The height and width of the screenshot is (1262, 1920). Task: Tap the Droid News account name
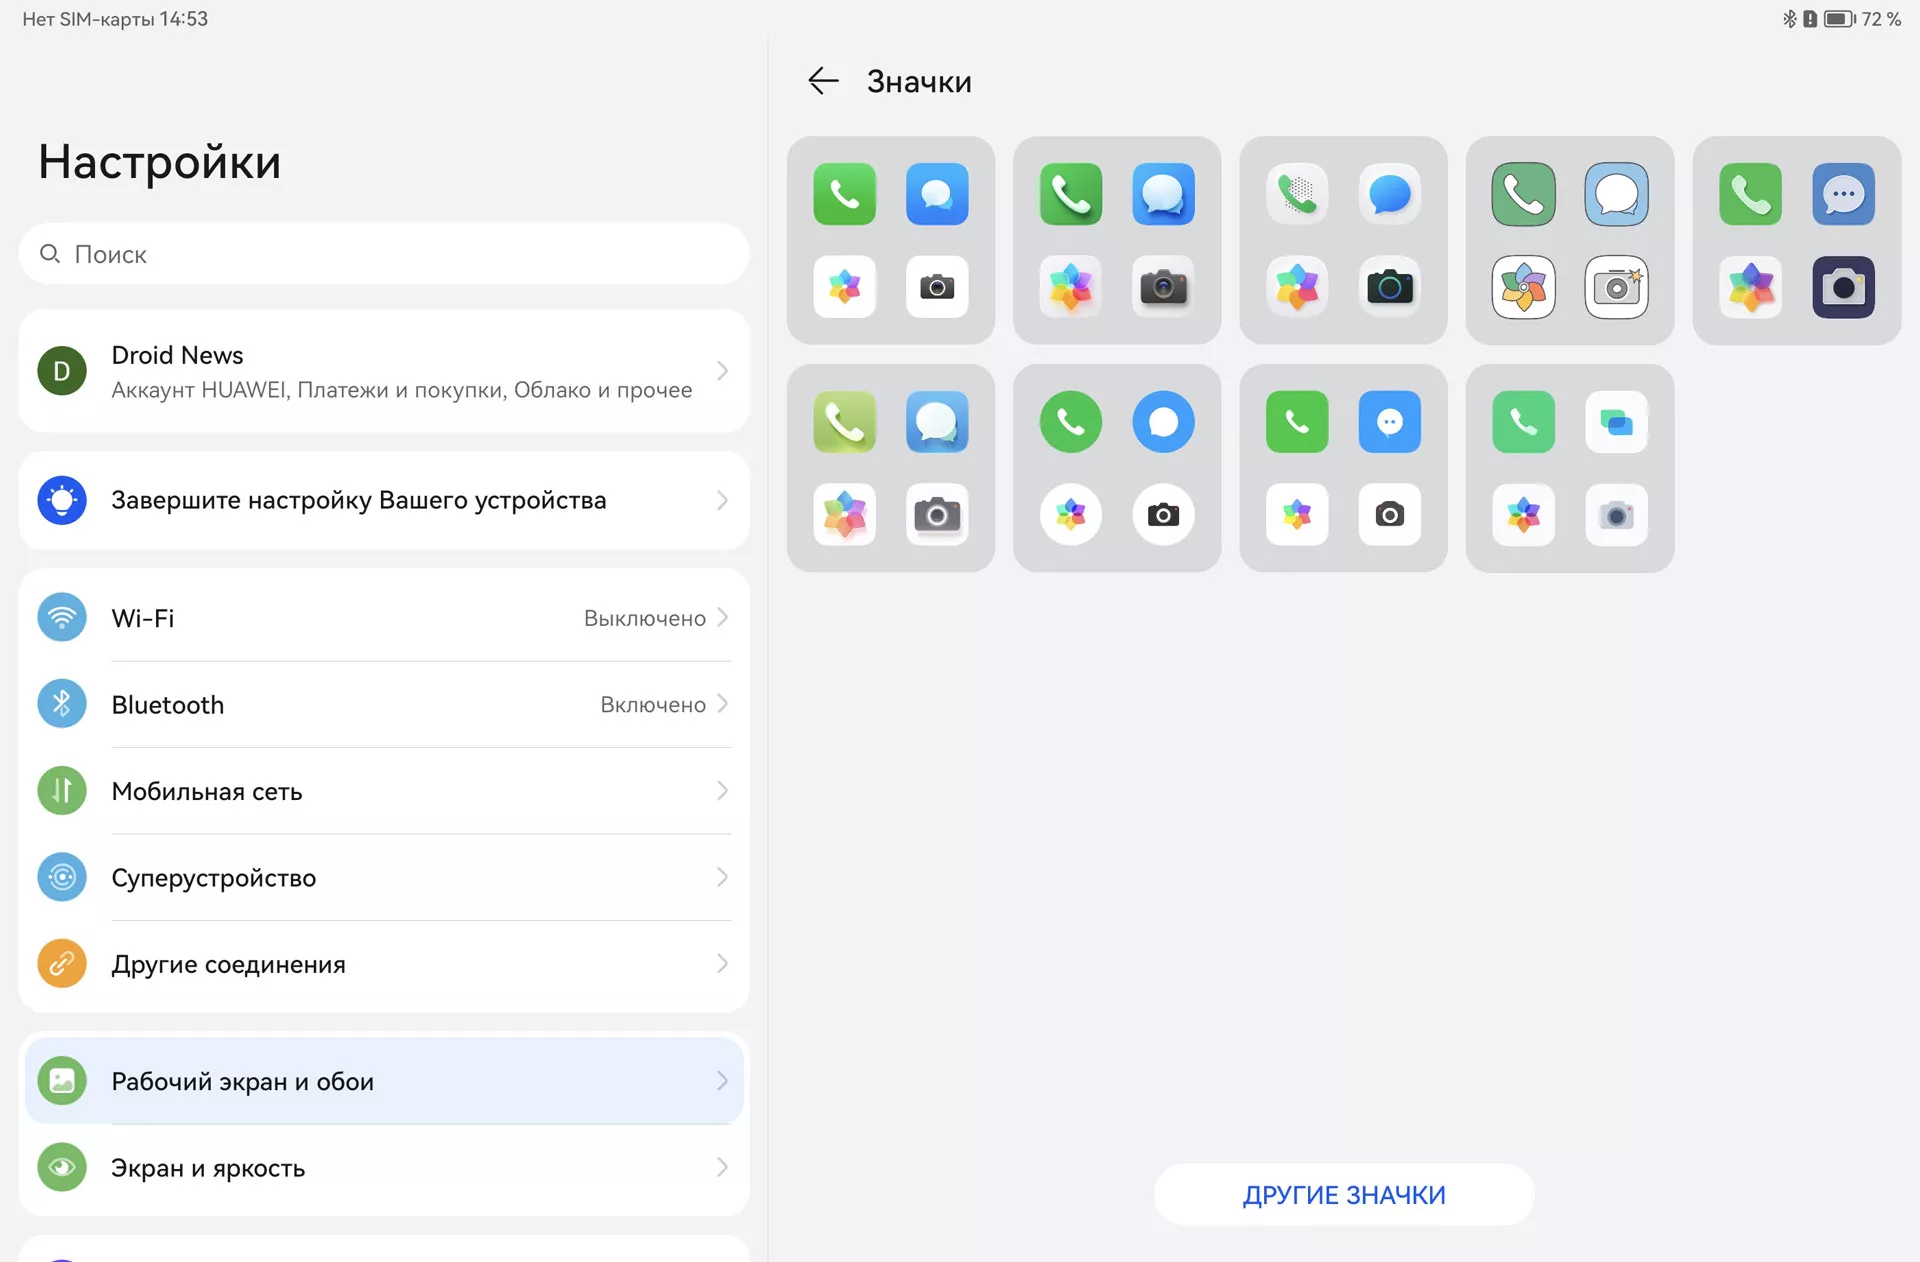point(177,355)
